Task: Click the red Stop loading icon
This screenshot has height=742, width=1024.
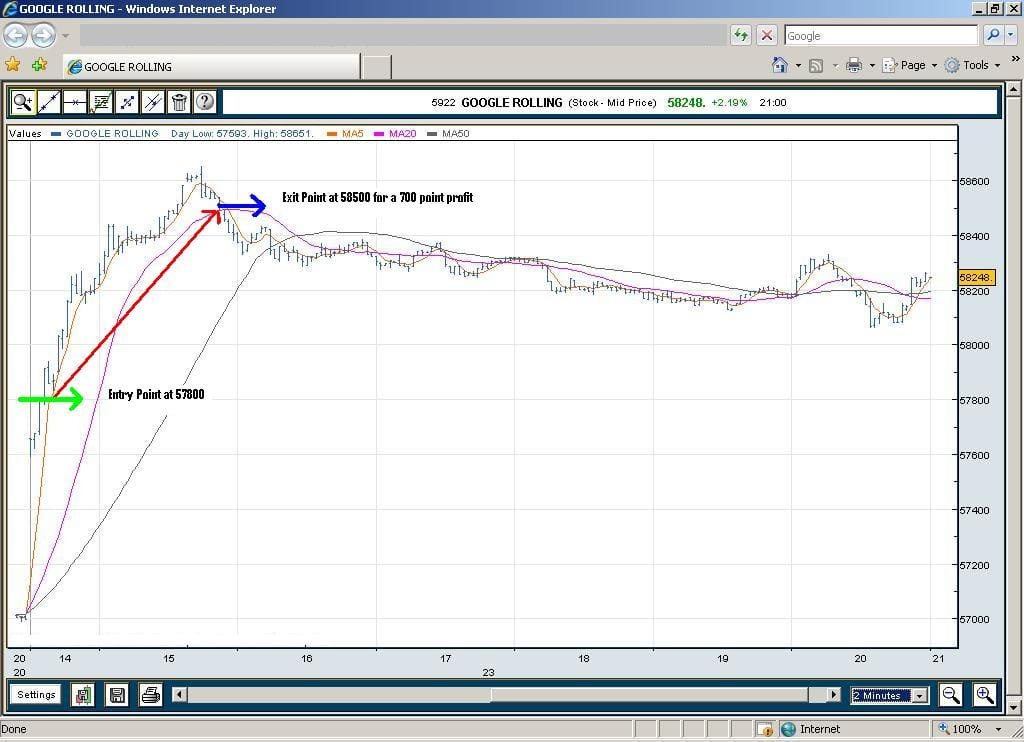Action: point(767,35)
